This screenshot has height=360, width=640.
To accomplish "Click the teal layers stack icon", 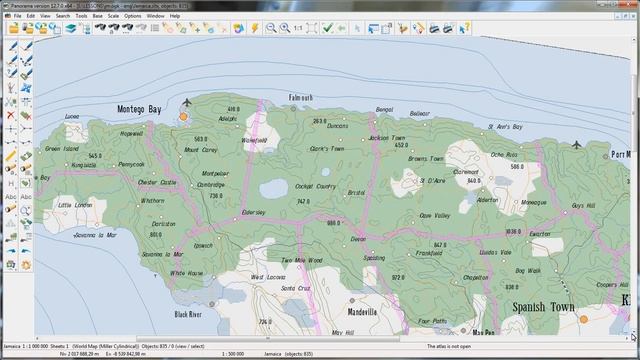I will 71,28.
